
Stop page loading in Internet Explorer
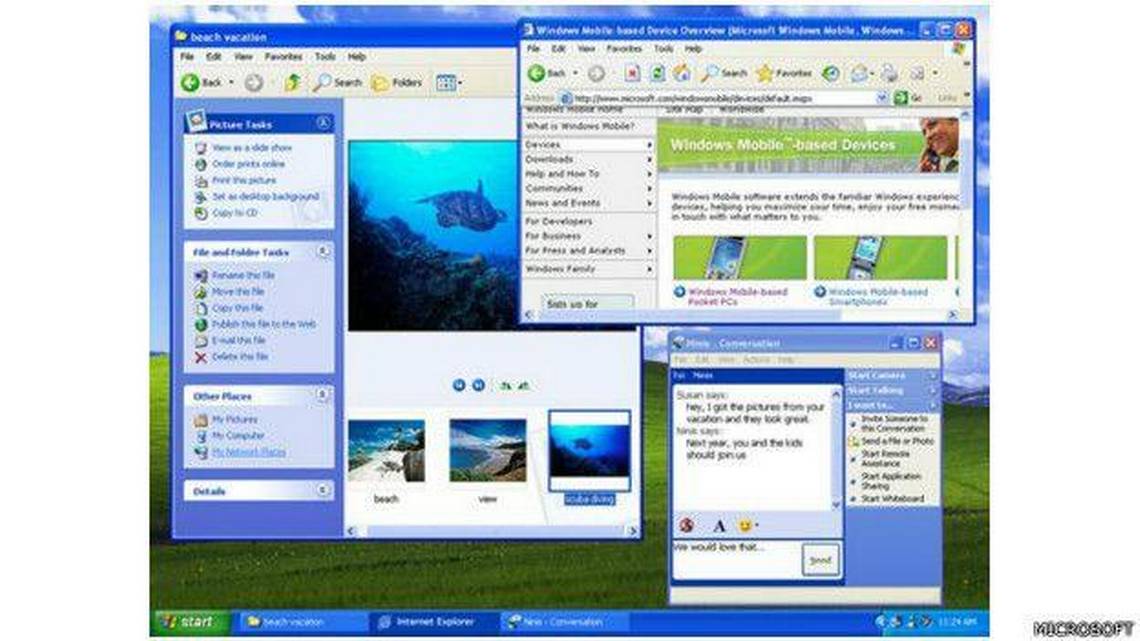633,73
